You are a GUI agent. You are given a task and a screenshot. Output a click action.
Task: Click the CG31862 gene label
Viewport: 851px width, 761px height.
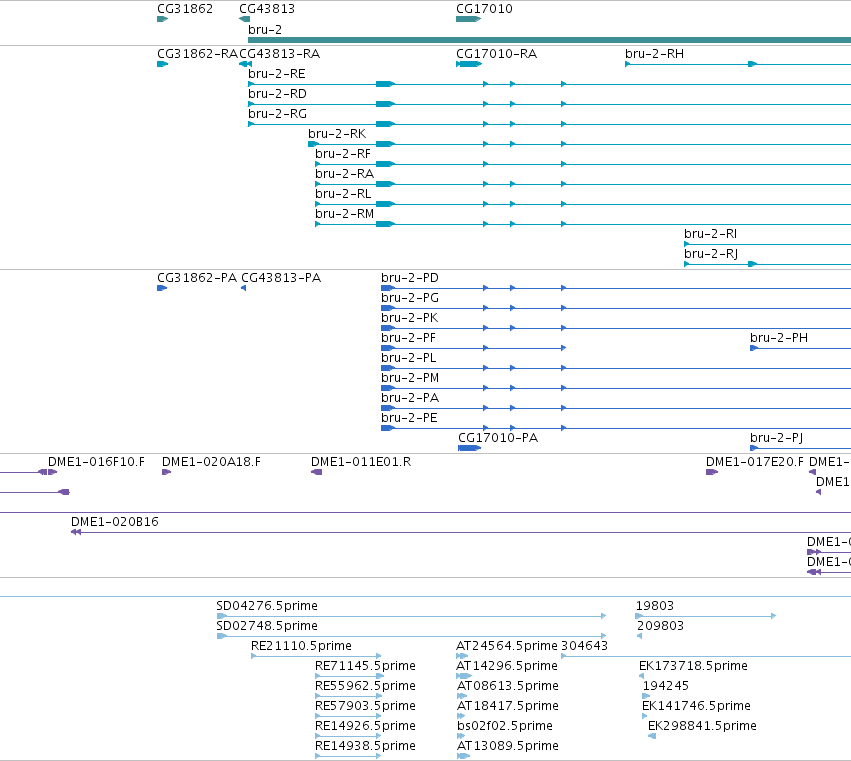[x=185, y=9]
